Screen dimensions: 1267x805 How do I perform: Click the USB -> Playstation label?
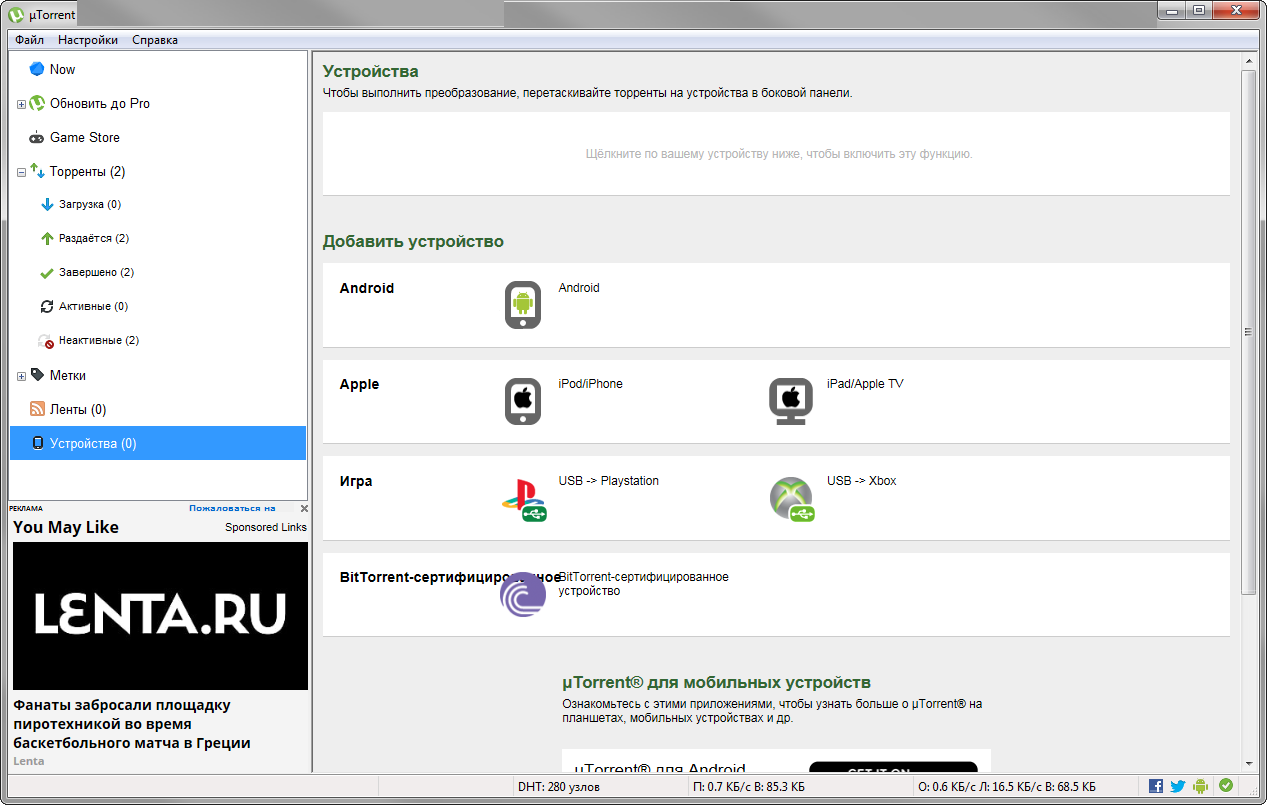coord(608,481)
